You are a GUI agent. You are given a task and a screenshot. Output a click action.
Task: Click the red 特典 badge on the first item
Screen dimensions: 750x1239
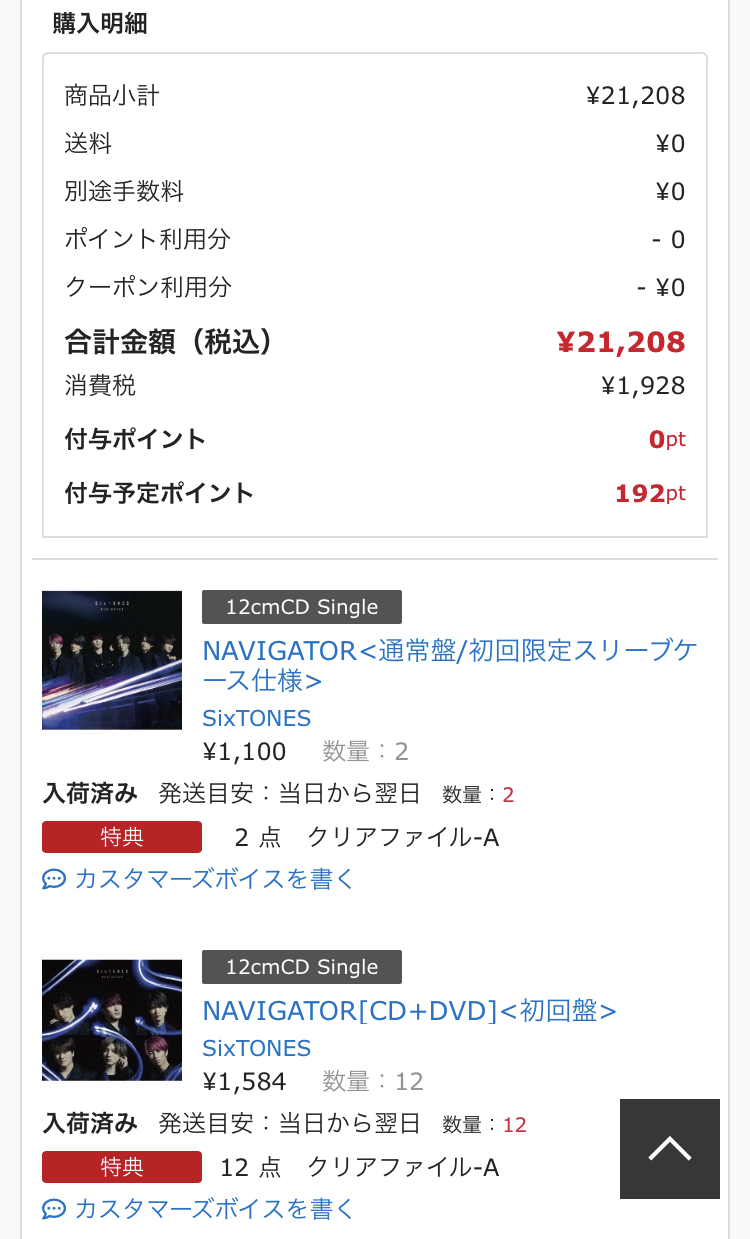coord(122,837)
